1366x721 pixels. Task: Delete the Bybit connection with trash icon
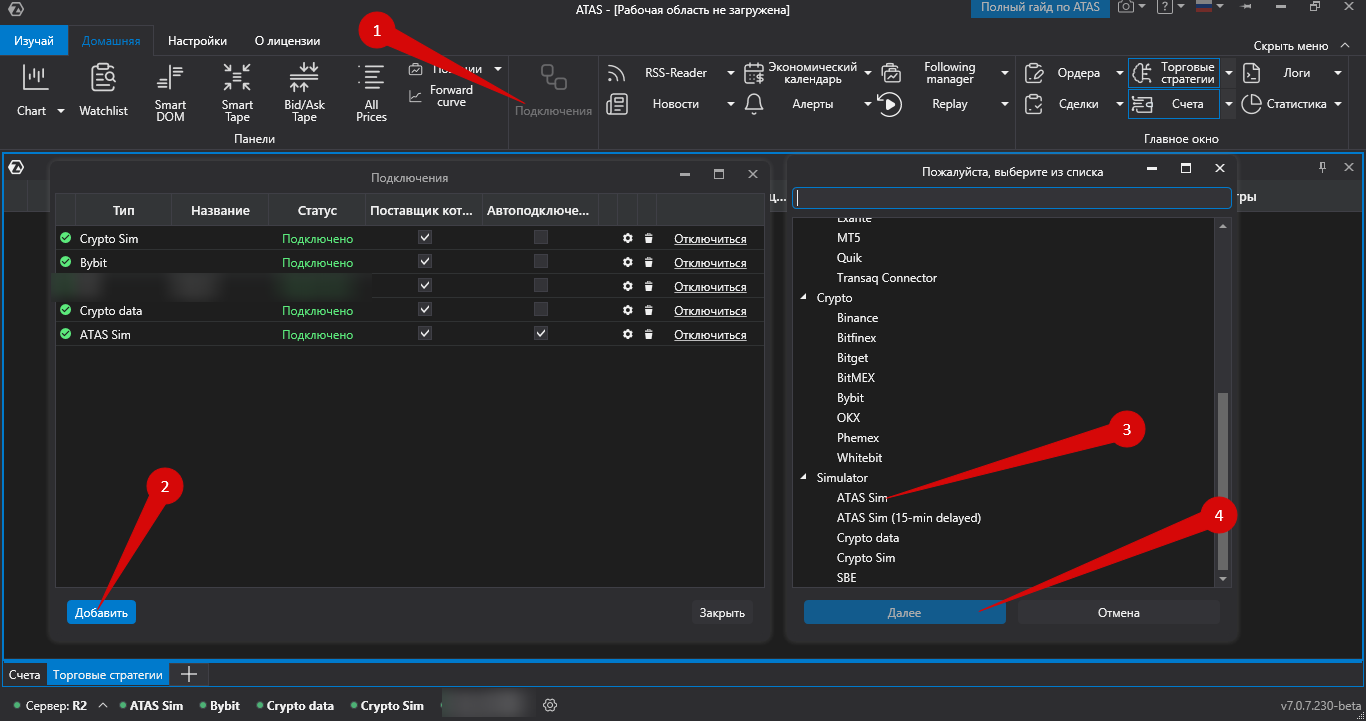[648, 263]
